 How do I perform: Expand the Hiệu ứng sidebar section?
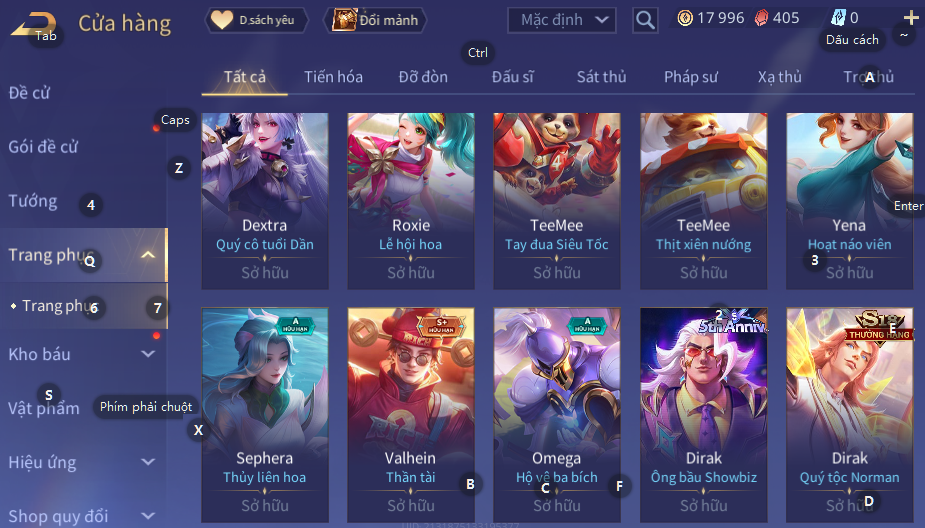(x=148, y=462)
